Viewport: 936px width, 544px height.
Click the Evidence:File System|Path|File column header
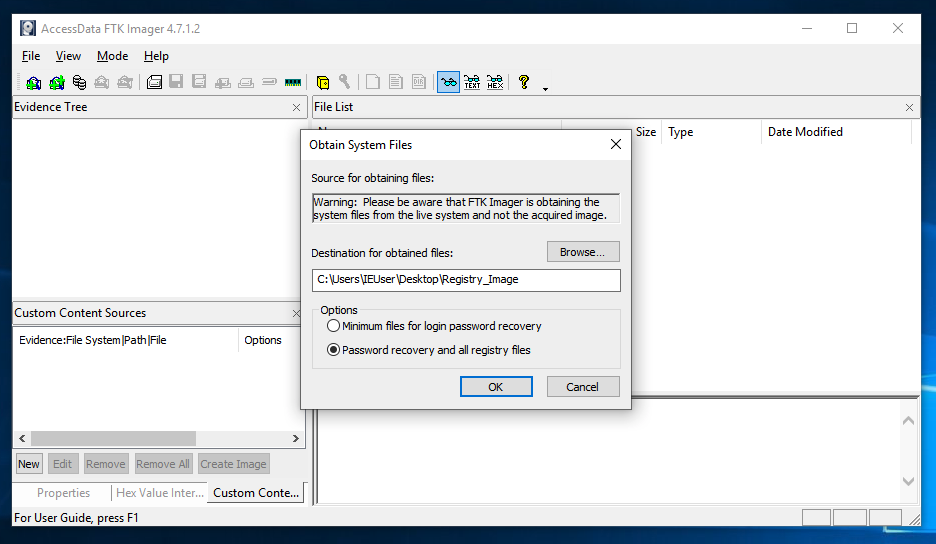click(126, 340)
